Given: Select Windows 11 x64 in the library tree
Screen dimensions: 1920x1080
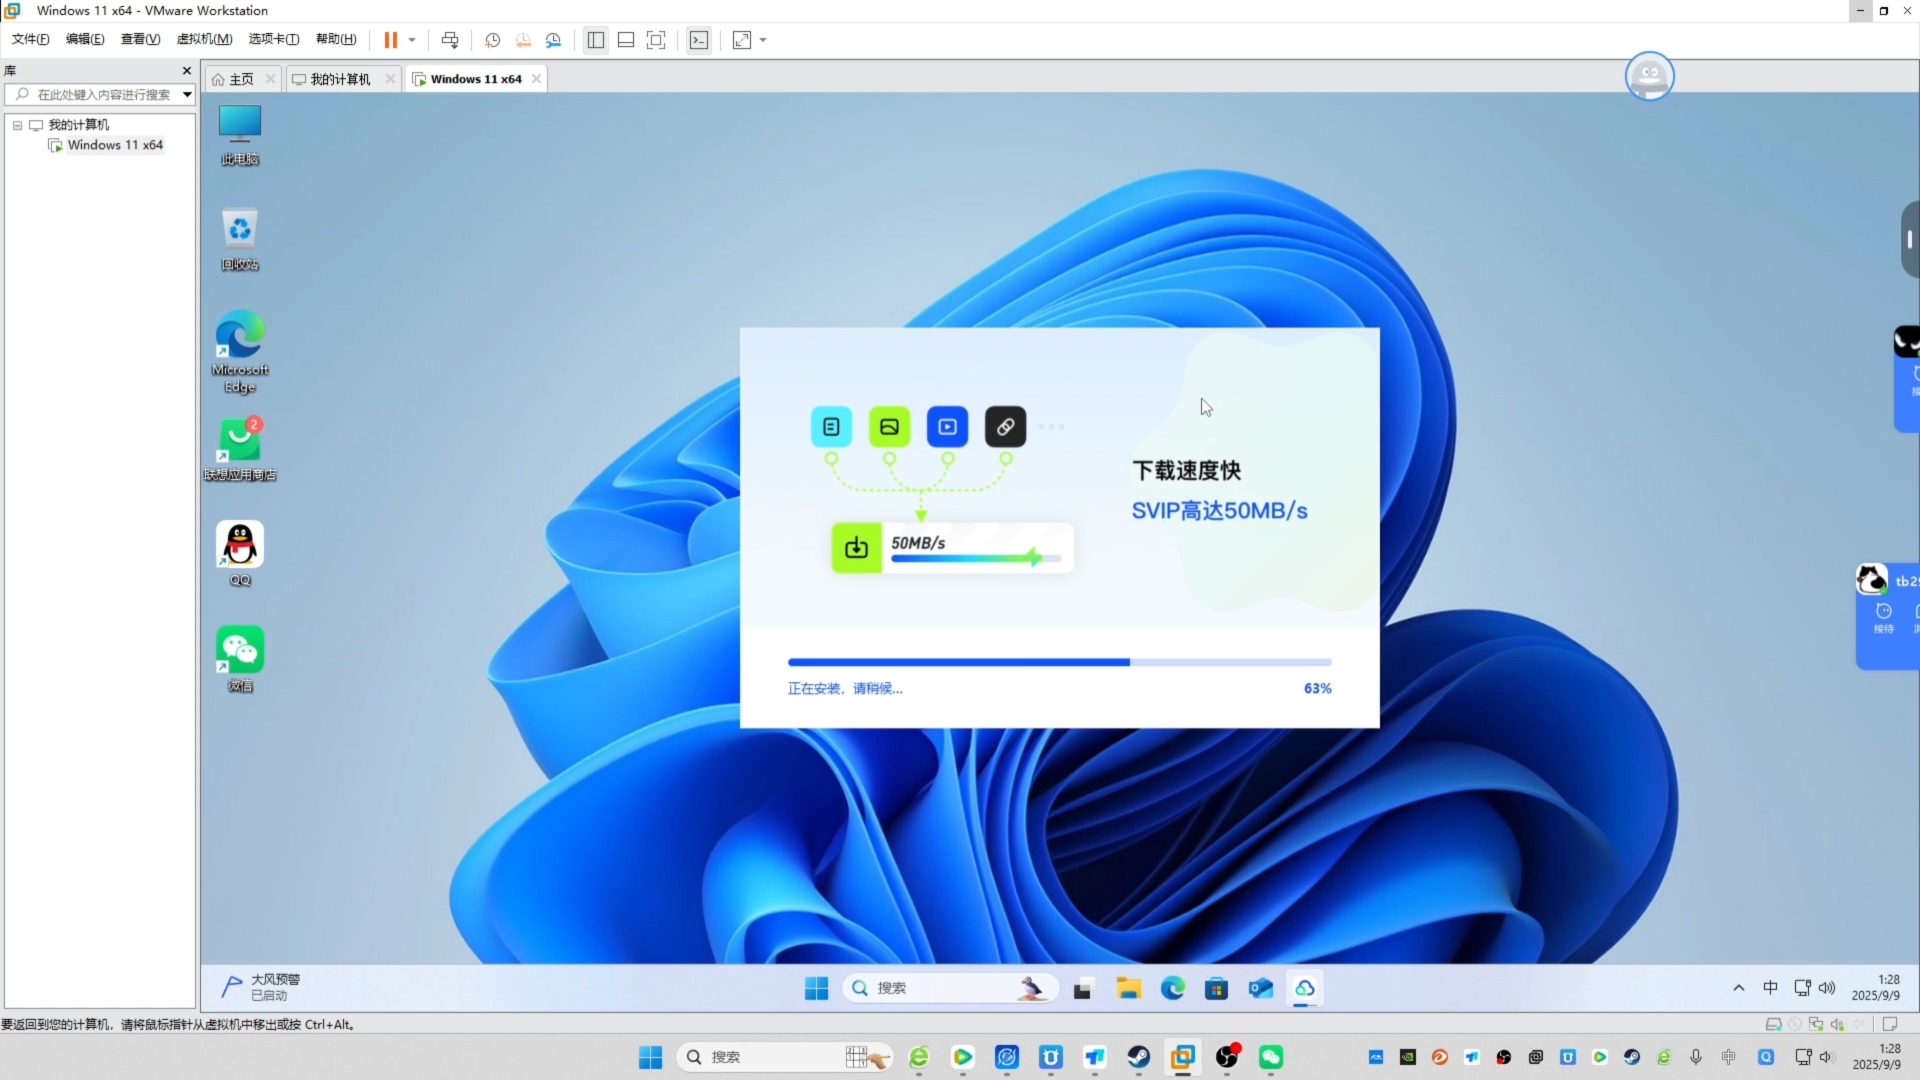Looking at the screenshot, I should tap(114, 145).
